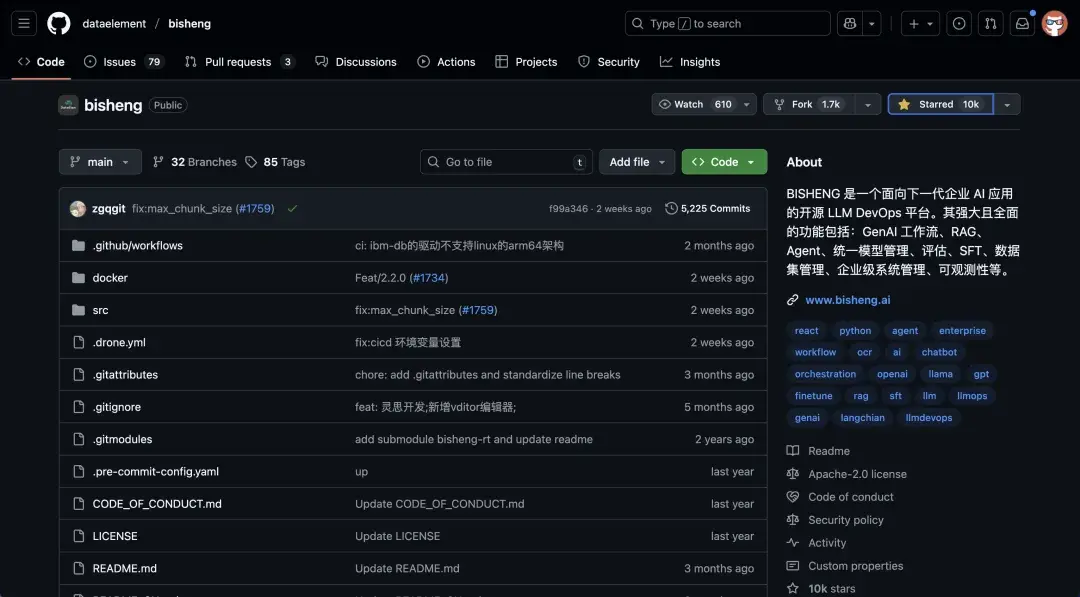View the Apache-2.0 license link
Screen dimensions: 1080x597
coord(856,473)
